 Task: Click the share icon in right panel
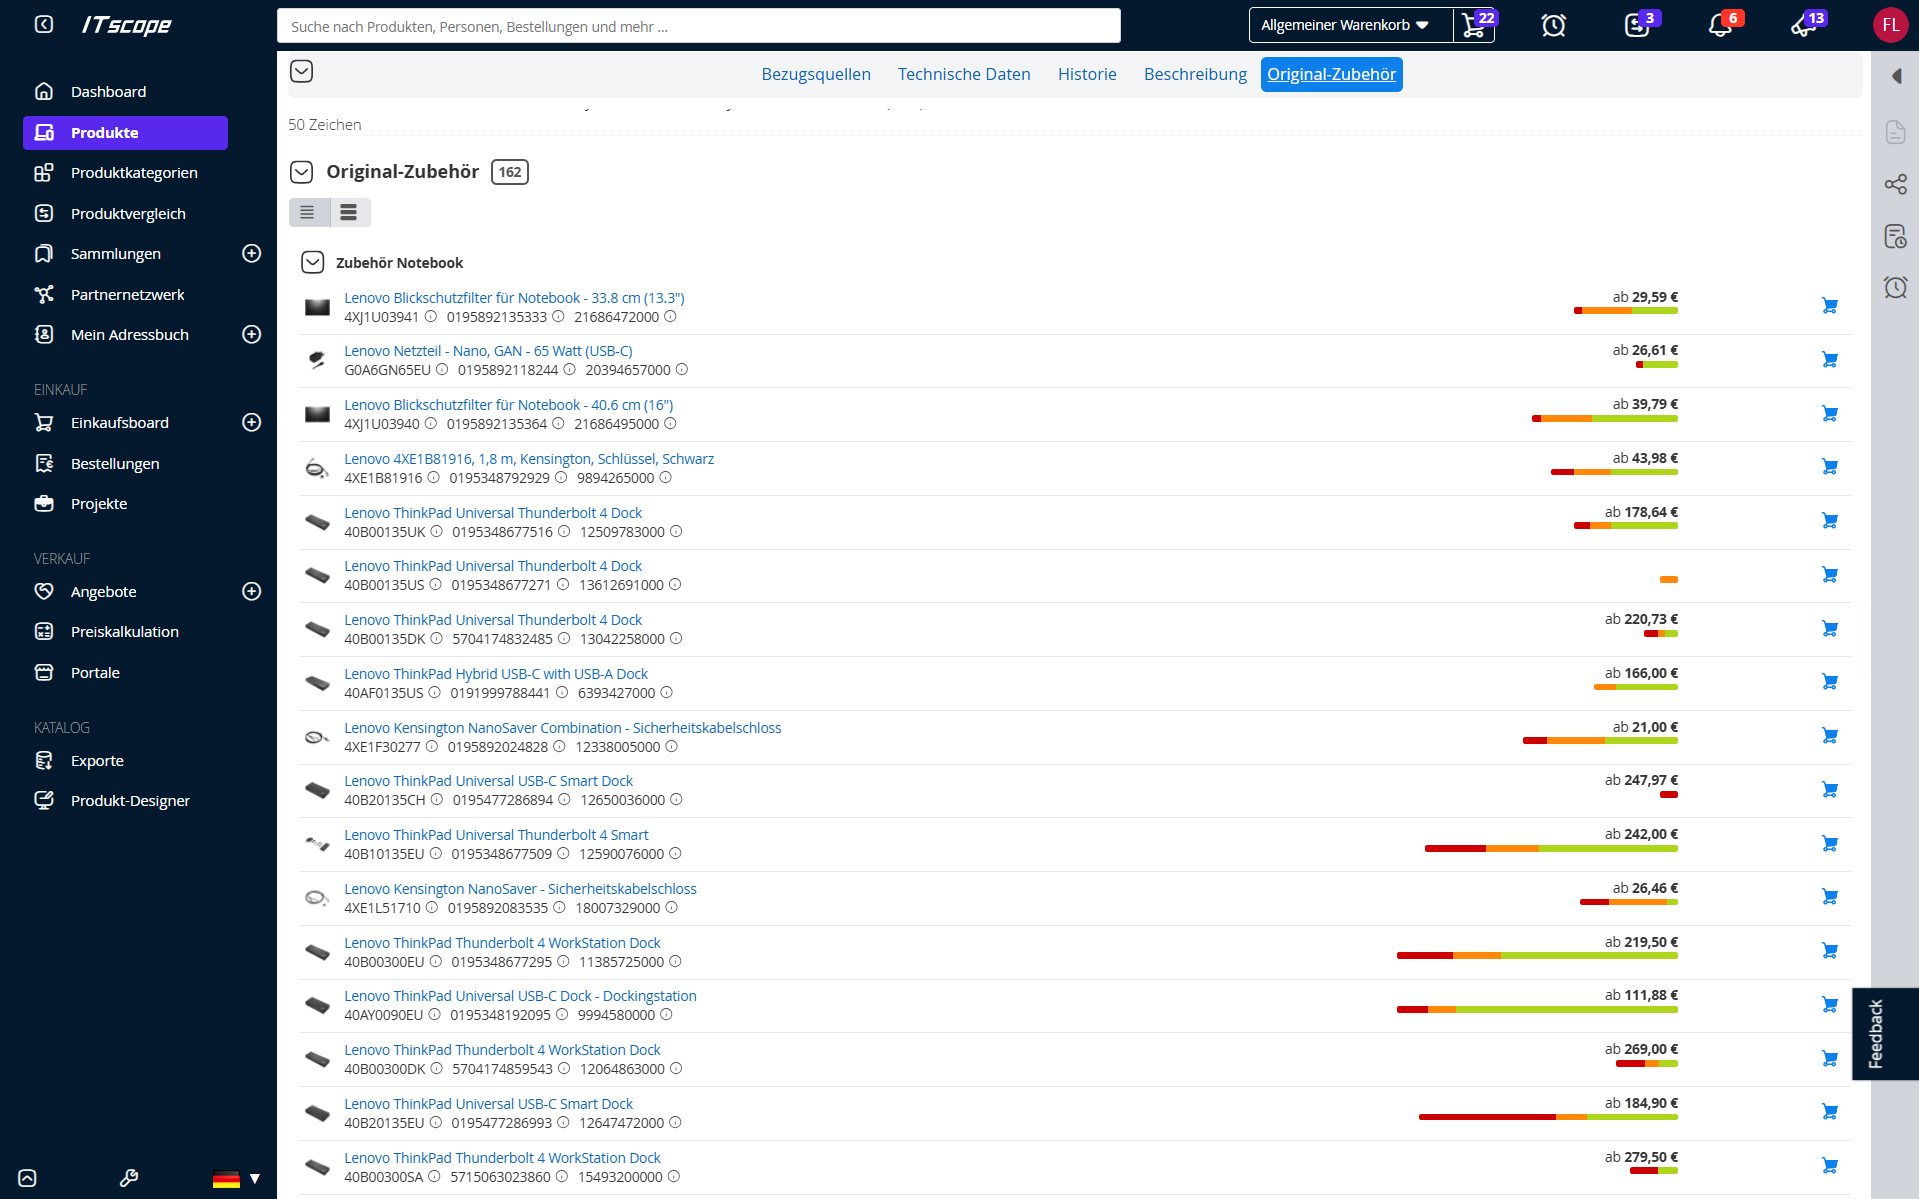(1895, 184)
